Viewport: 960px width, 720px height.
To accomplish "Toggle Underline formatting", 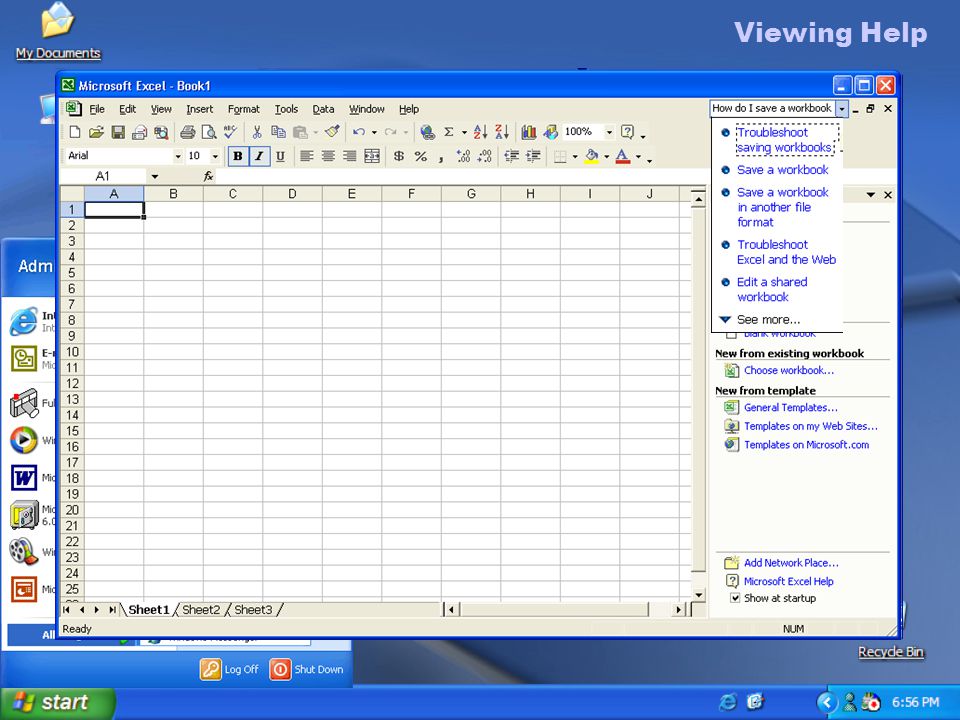I will [x=280, y=156].
